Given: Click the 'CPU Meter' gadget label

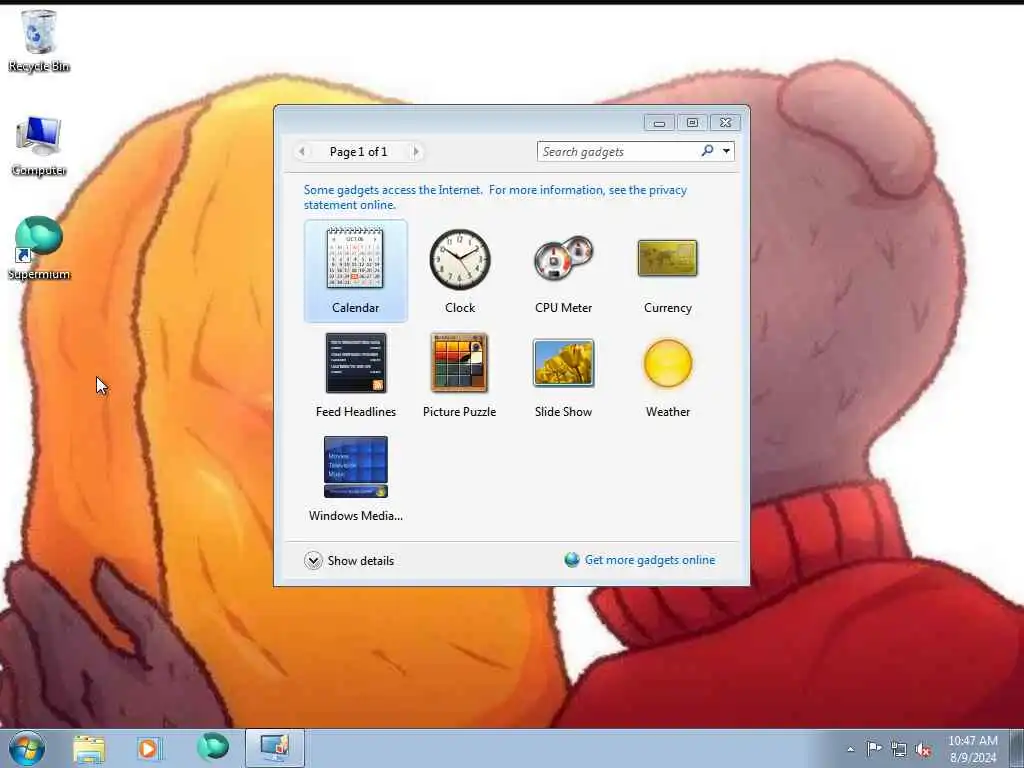Looking at the screenshot, I should [564, 308].
